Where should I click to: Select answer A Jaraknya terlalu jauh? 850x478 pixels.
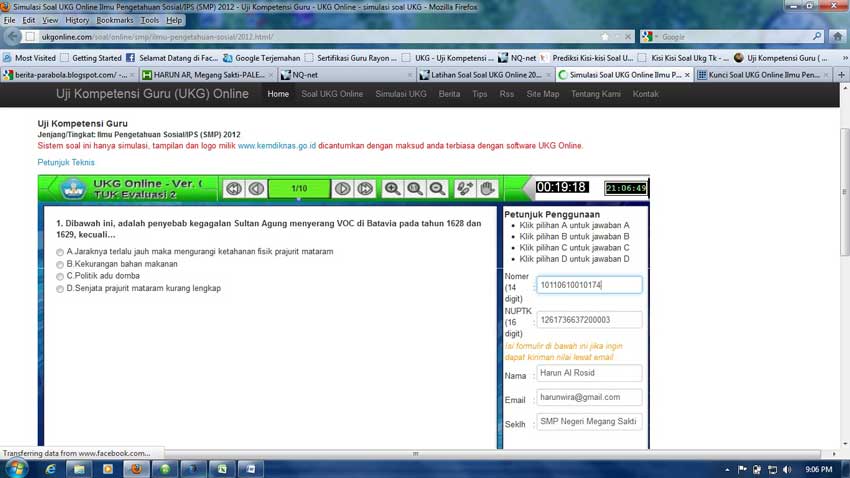coord(60,252)
